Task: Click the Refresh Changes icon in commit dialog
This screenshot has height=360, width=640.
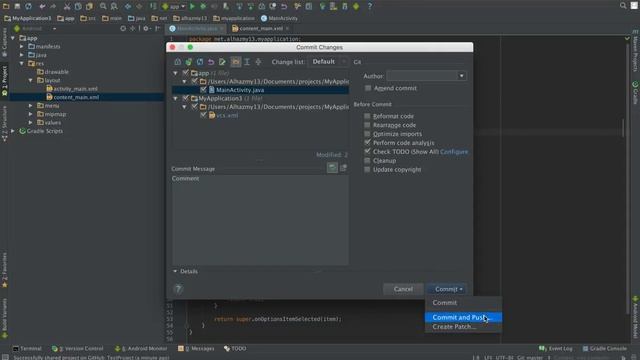Action: [200, 62]
